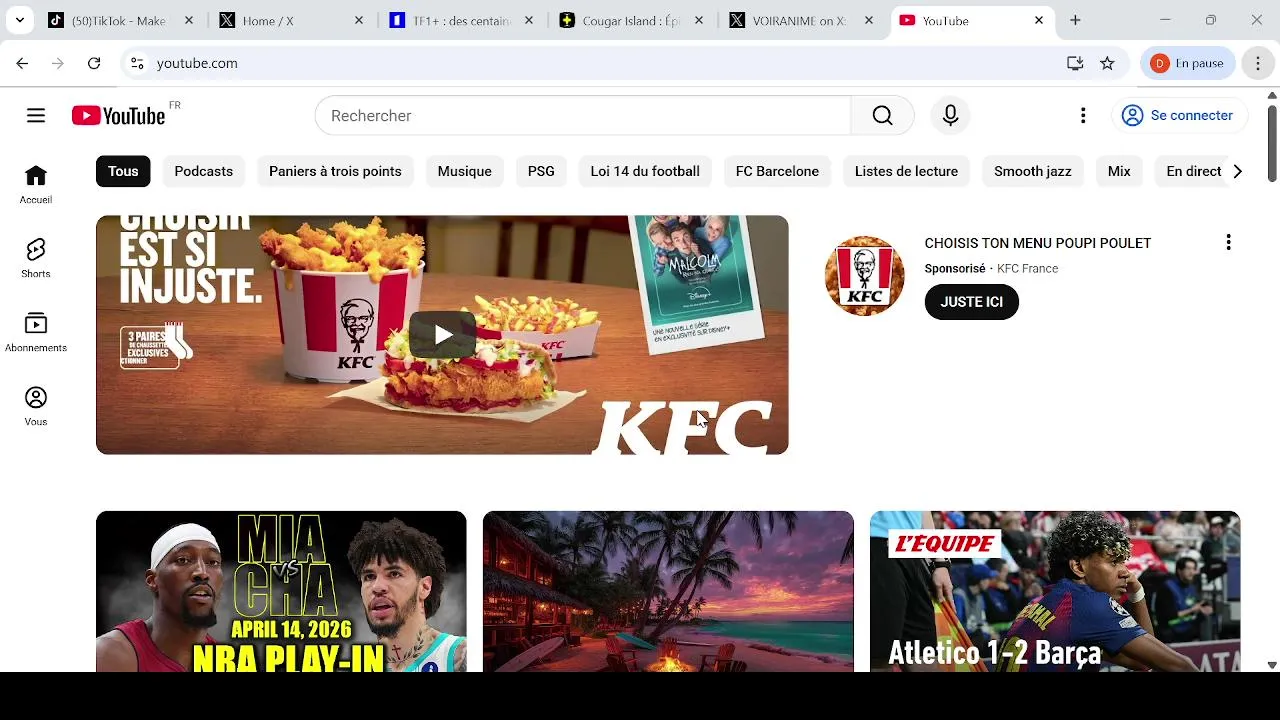Open Shorts from the sidebar
Image resolution: width=1280 pixels, height=720 pixels.
click(x=36, y=259)
